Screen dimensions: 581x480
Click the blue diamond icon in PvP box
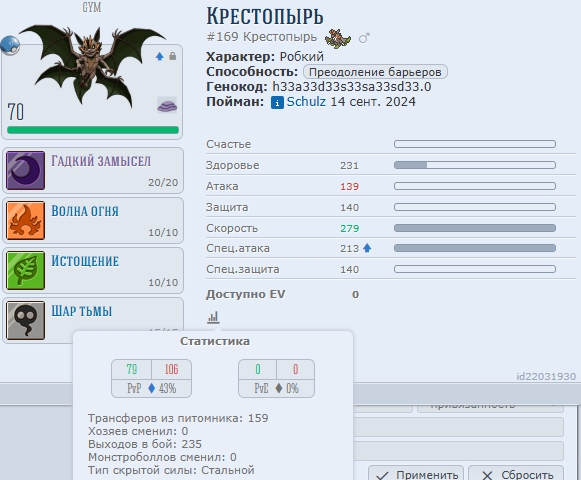pyautogui.click(x=151, y=388)
